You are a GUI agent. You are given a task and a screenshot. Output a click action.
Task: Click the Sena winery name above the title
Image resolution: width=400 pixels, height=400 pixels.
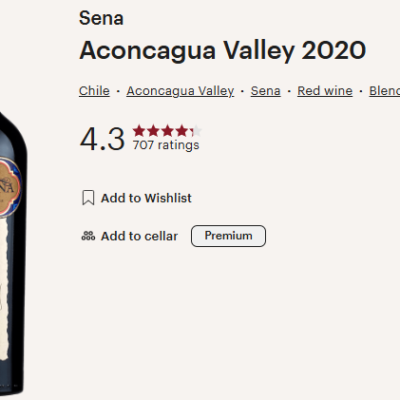click(101, 18)
